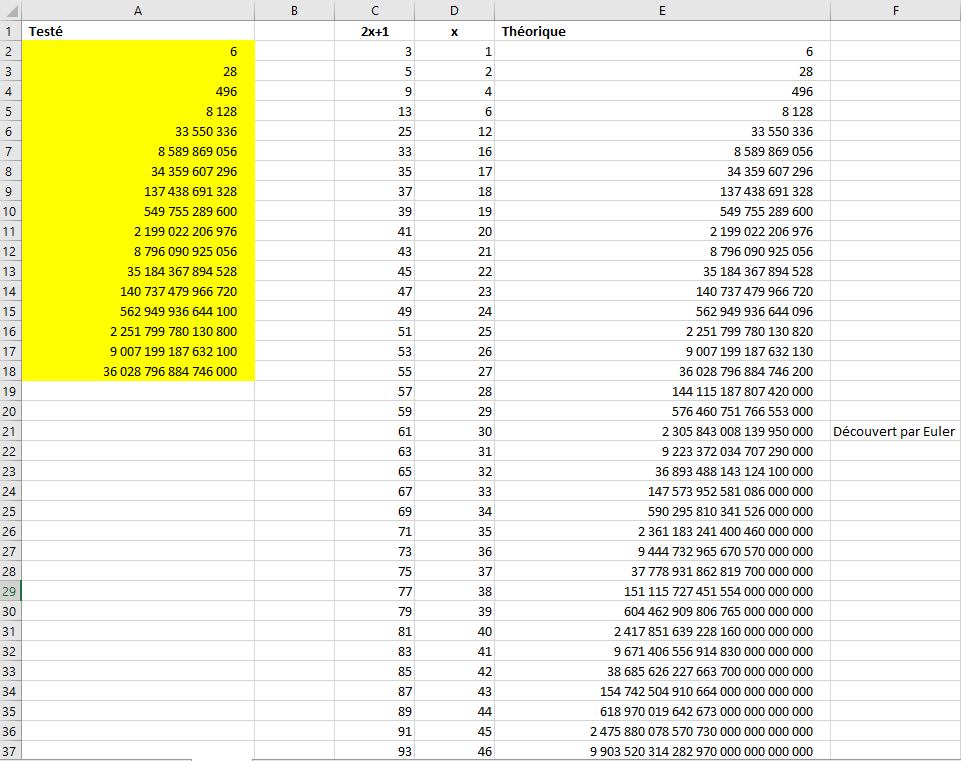The width and height of the screenshot is (961, 761).
Task: Select the row 1 header
Action: click(10, 31)
